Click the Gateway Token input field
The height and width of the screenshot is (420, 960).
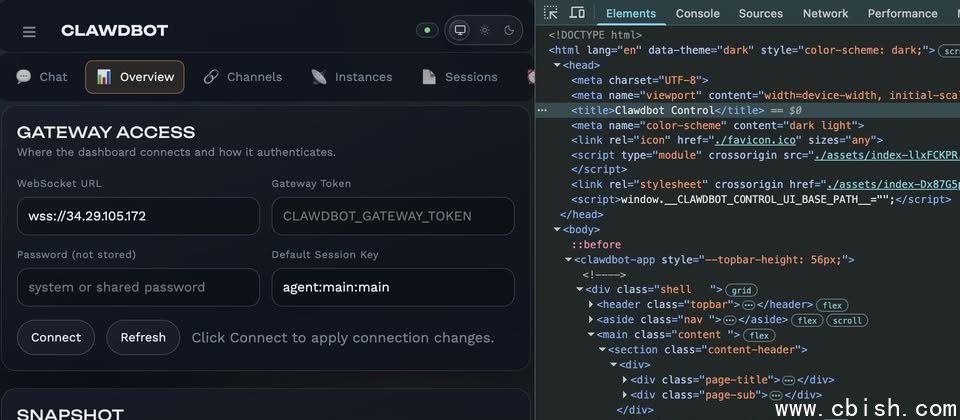point(392,216)
